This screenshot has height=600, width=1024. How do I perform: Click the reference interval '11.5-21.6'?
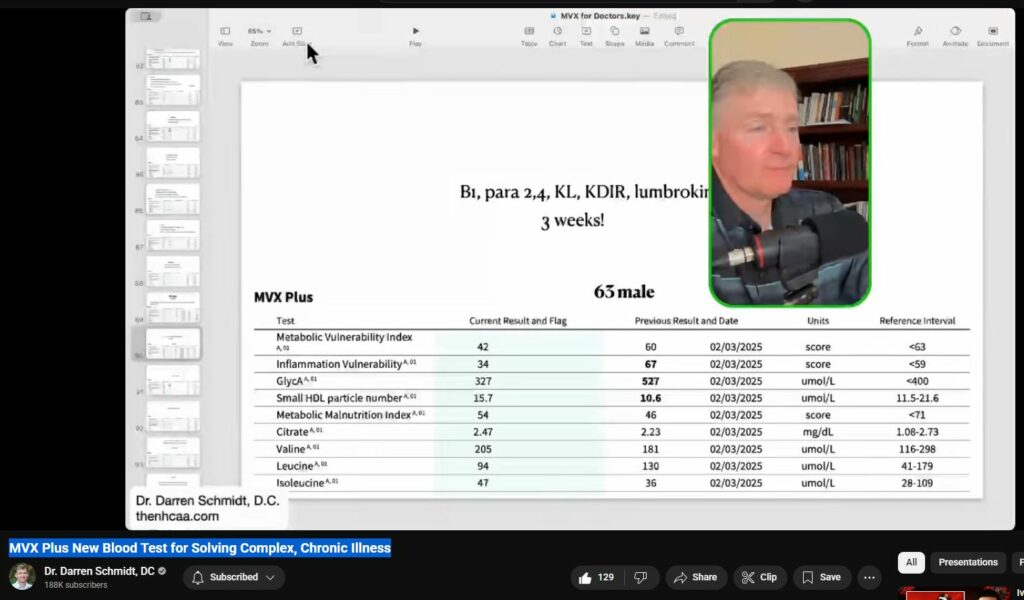click(917, 398)
